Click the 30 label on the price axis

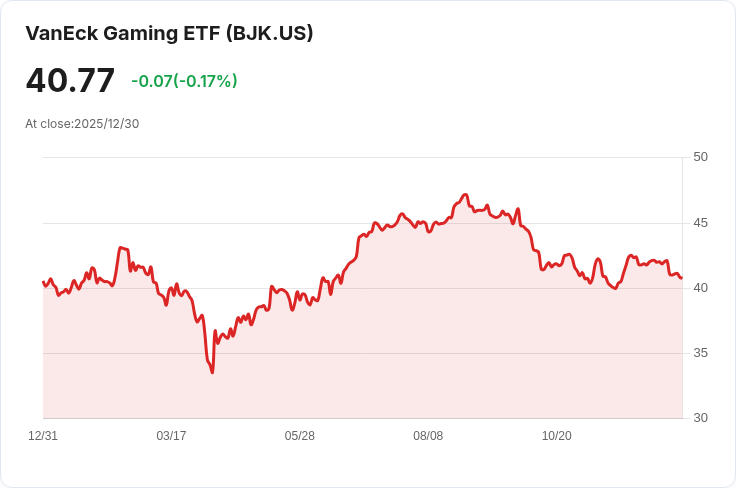click(x=700, y=418)
